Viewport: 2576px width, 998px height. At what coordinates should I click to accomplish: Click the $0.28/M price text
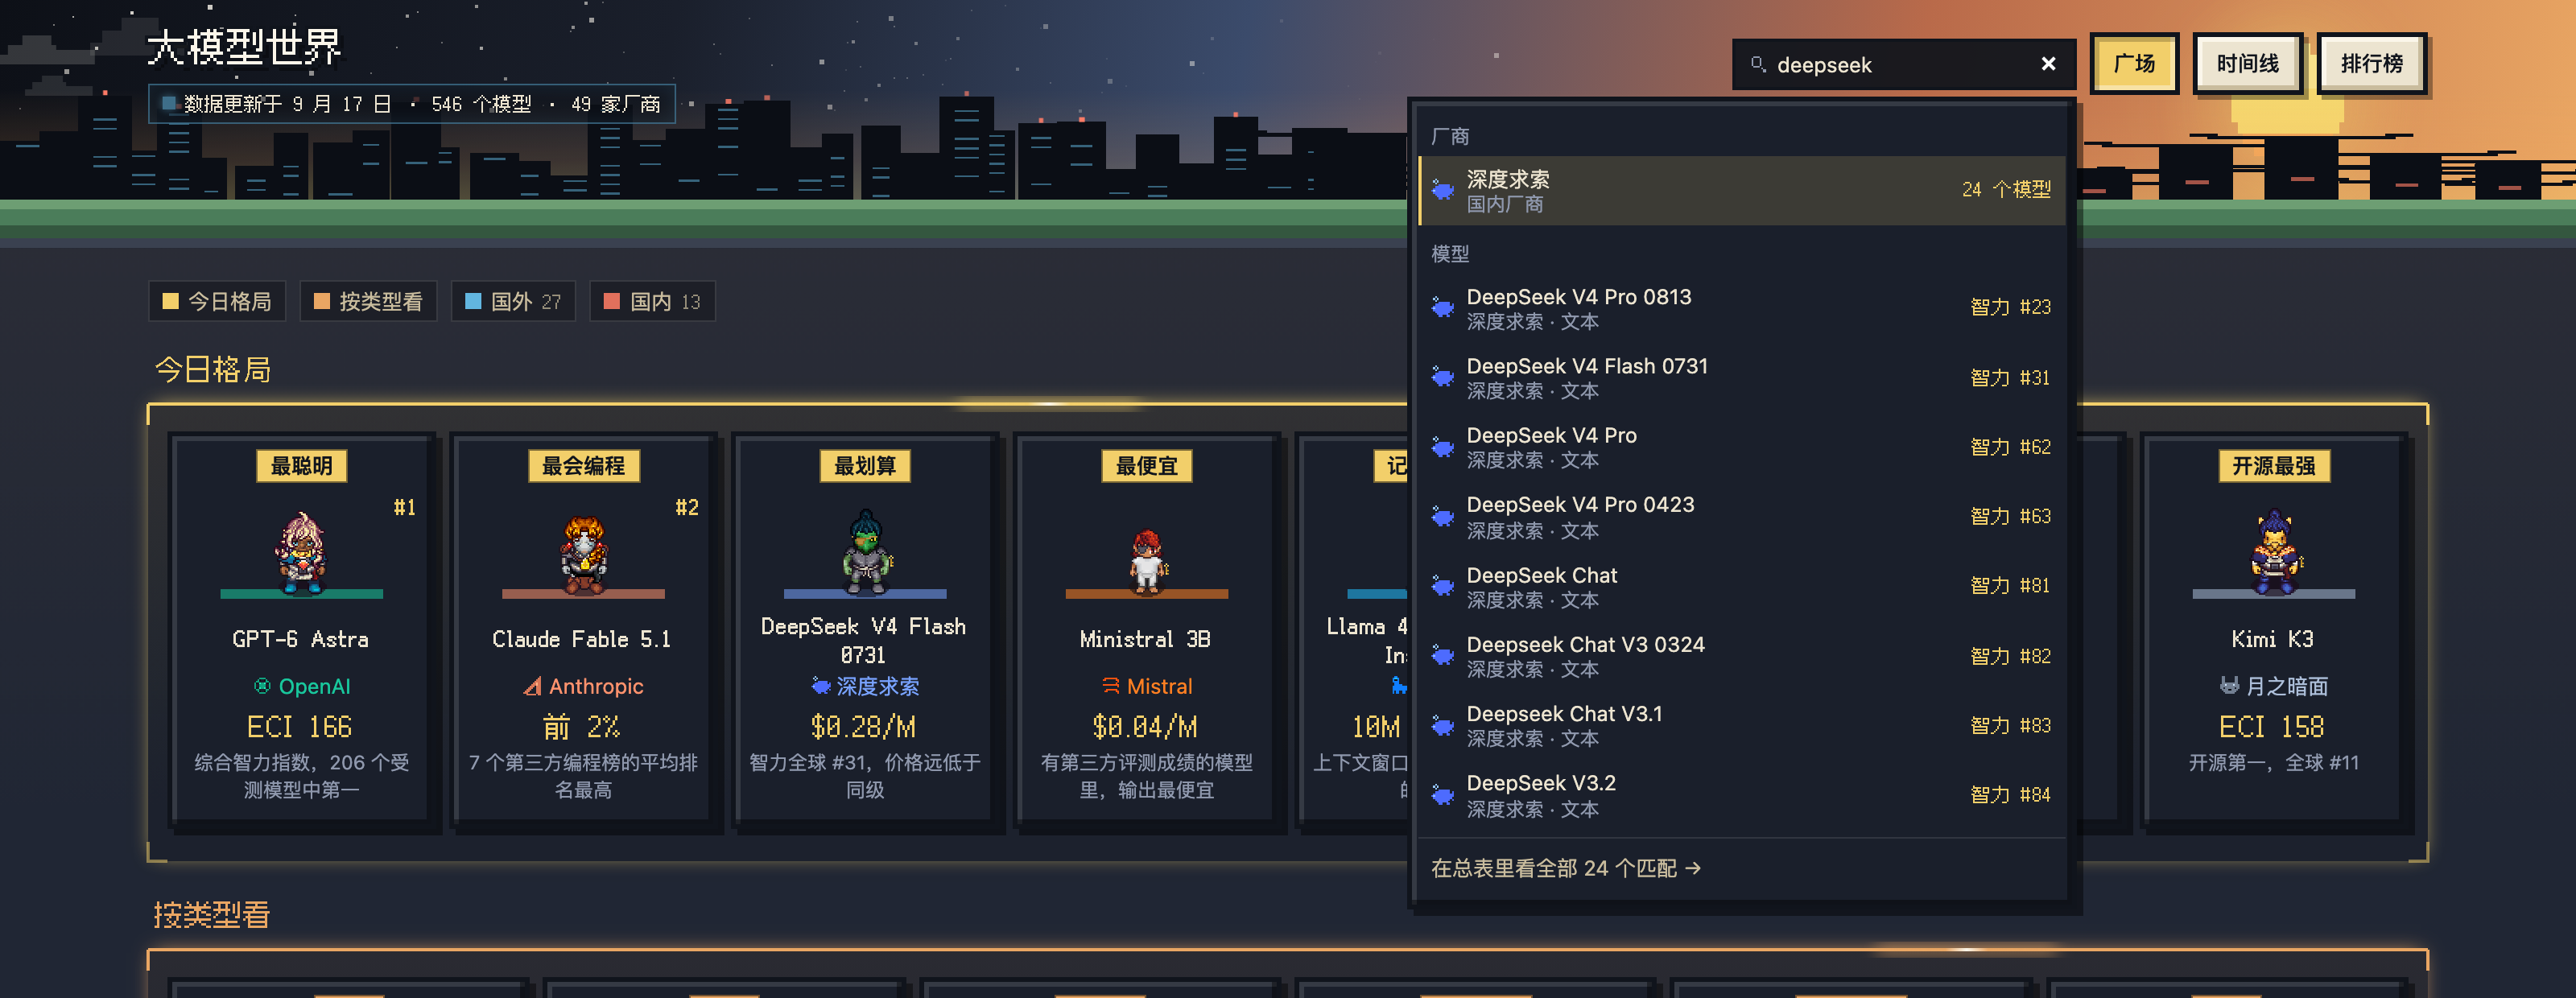(863, 727)
